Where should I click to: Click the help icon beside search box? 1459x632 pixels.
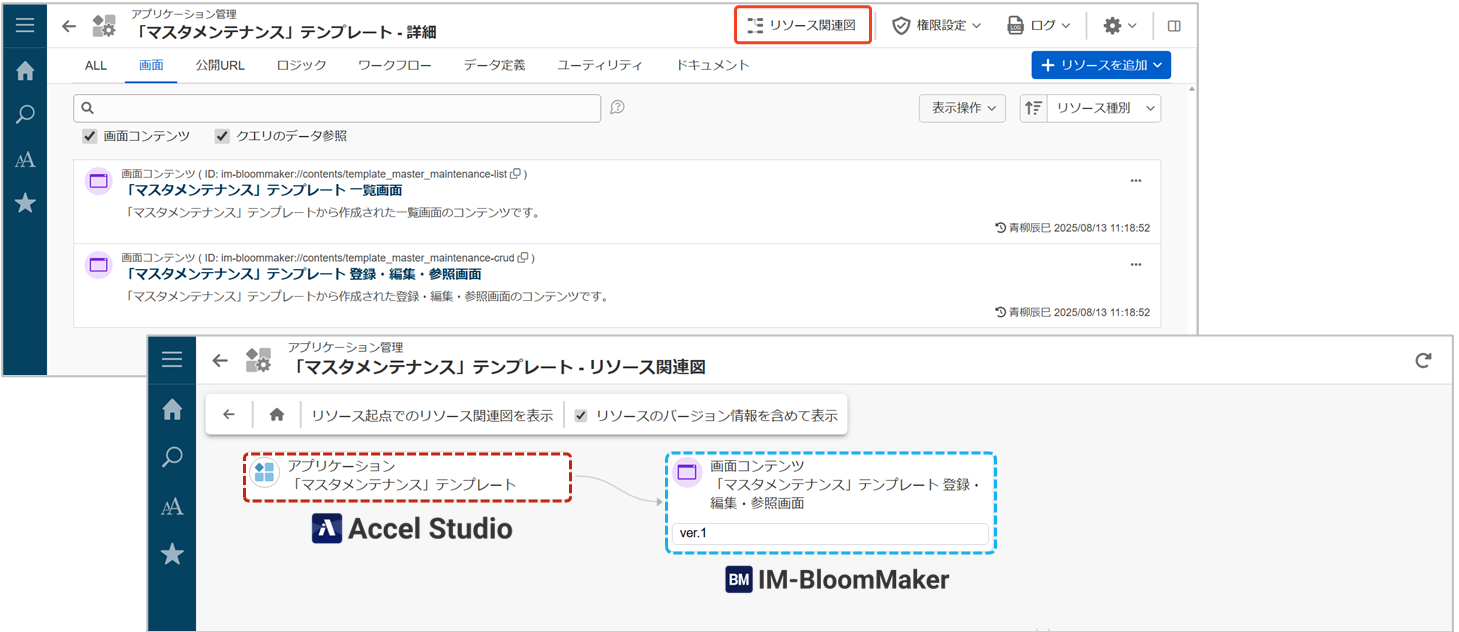coord(617,108)
